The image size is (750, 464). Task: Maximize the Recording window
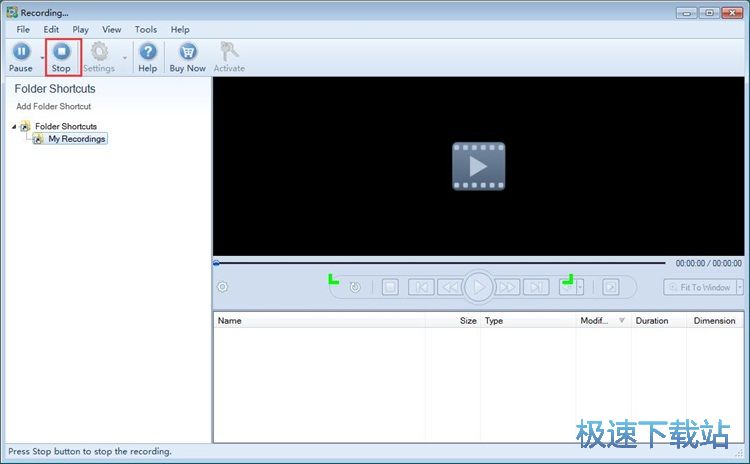click(709, 13)
